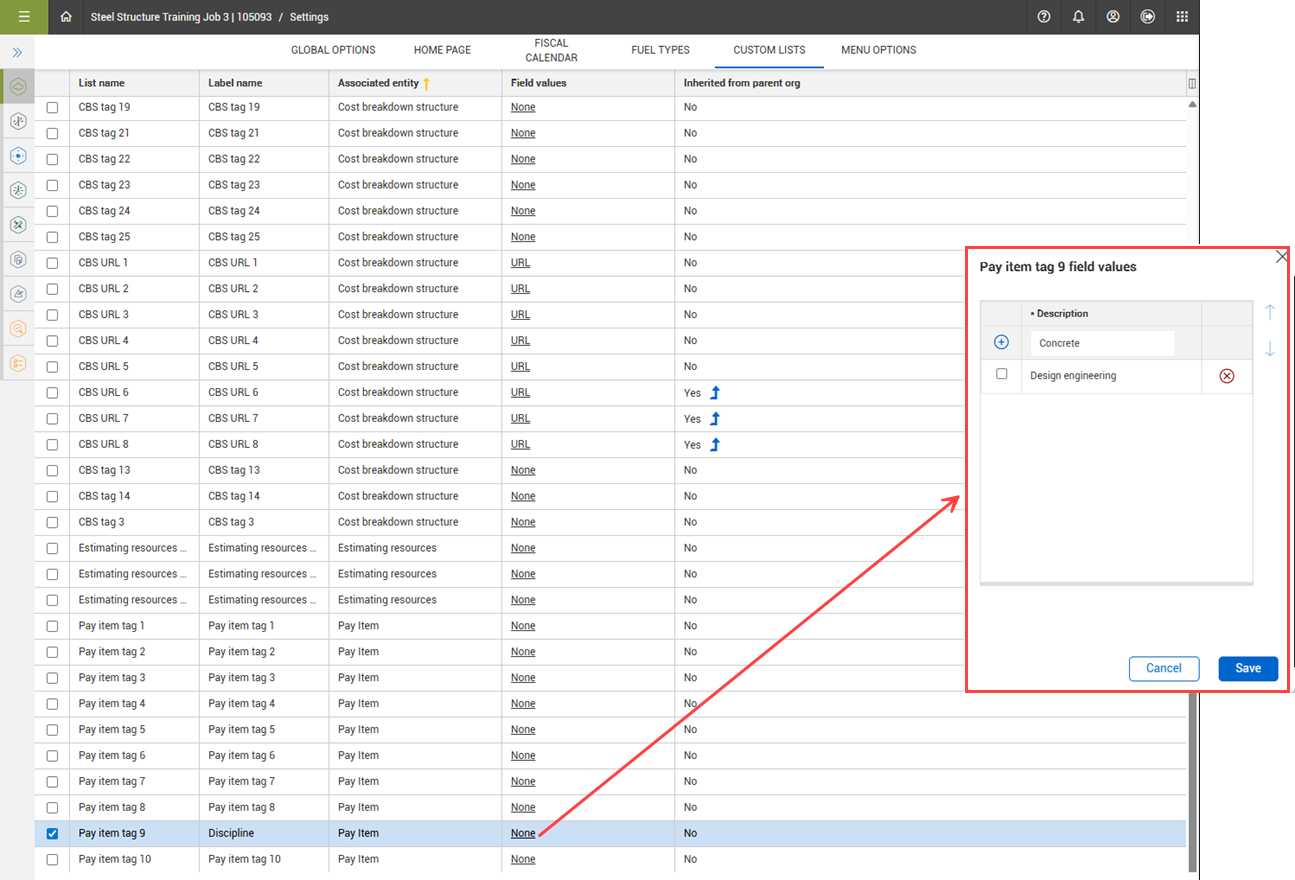Viewport: 1295px width, 880px height.
Task: Click the Settings breadcrumb text
Action: (309, 17)
